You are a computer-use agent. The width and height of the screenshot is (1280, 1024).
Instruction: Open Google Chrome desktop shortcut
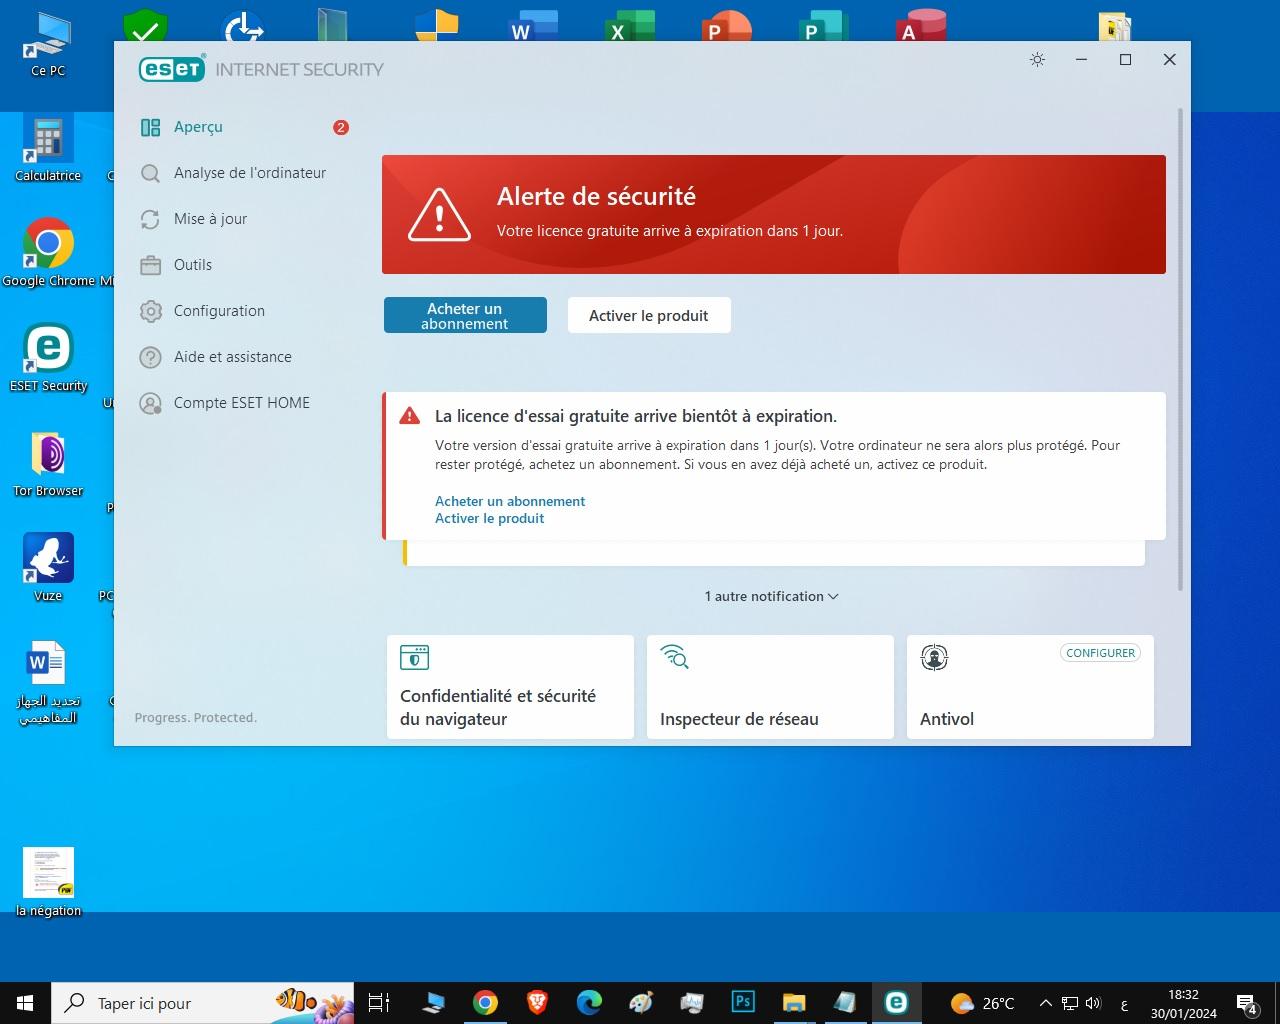click(x=48, y=254)
